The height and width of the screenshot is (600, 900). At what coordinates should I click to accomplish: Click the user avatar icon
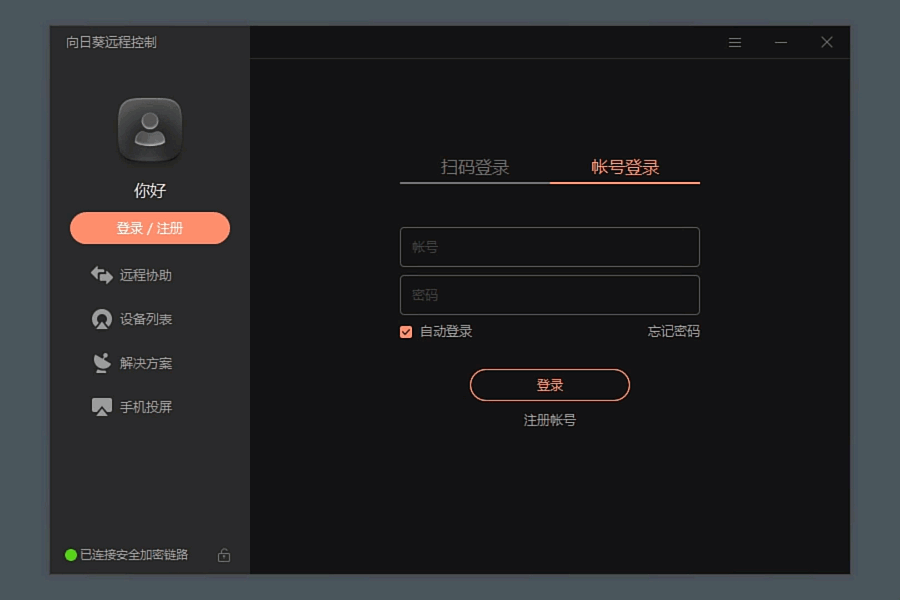(150, 130)
